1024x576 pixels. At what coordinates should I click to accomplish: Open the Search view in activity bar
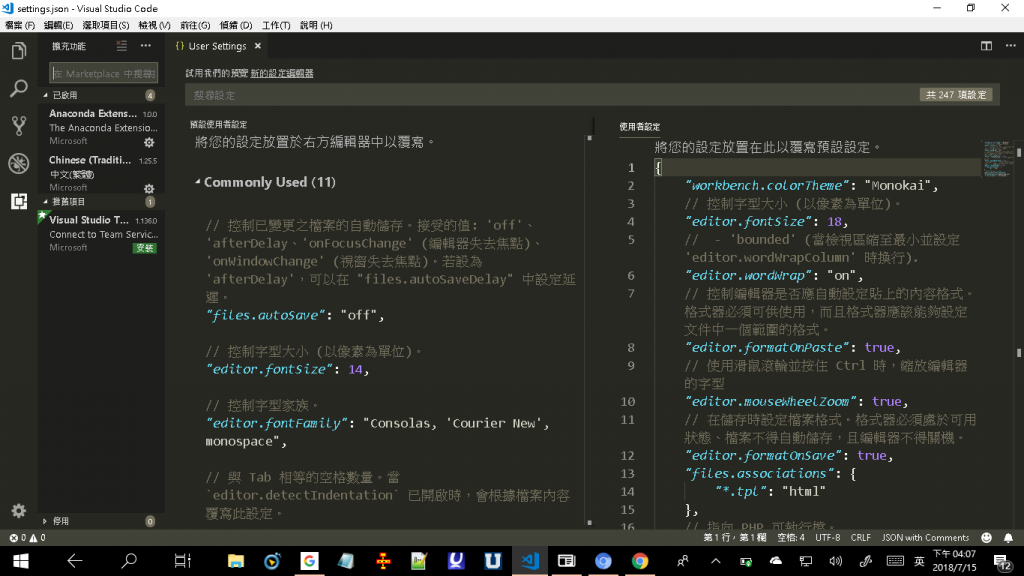(x=18, y=88)
